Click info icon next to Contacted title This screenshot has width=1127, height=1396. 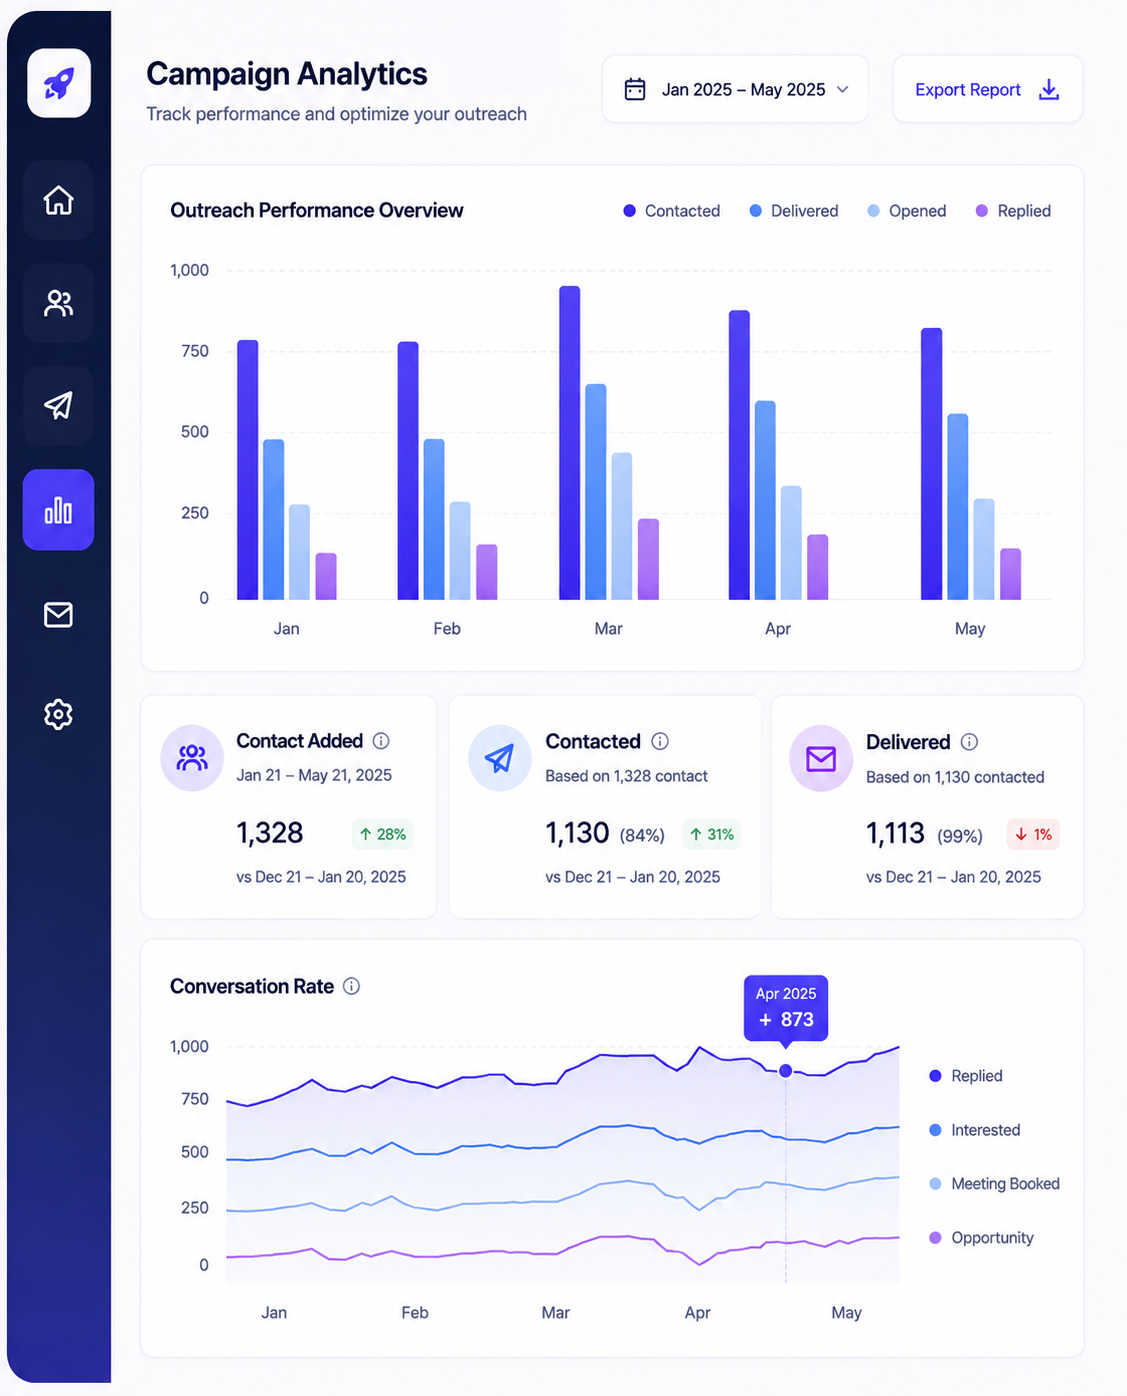point(660,741)
